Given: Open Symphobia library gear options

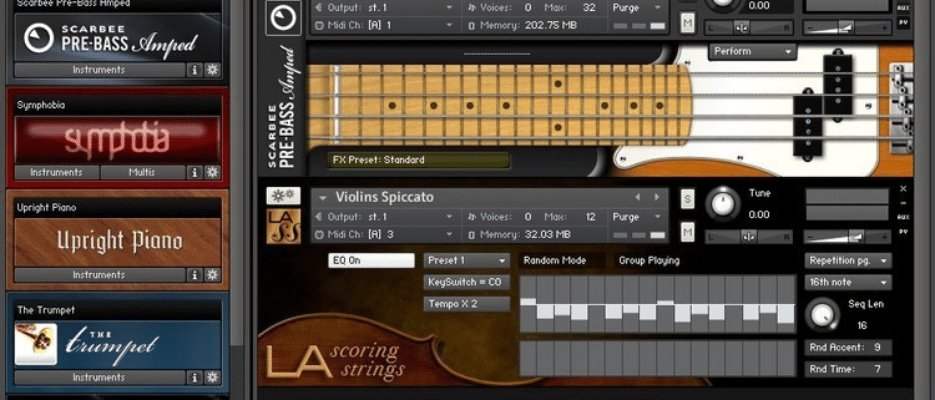Looking at the screenshot, I should tap(212, 172).
